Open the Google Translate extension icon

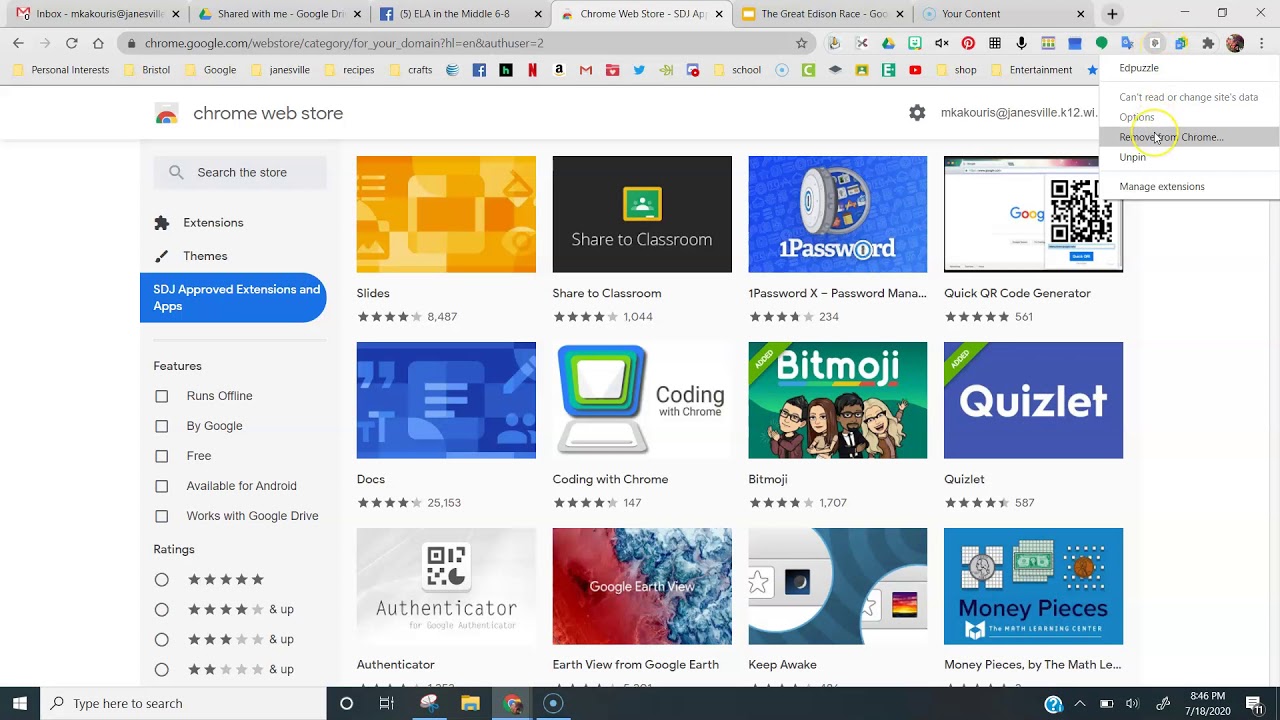tap(1128, 43)
